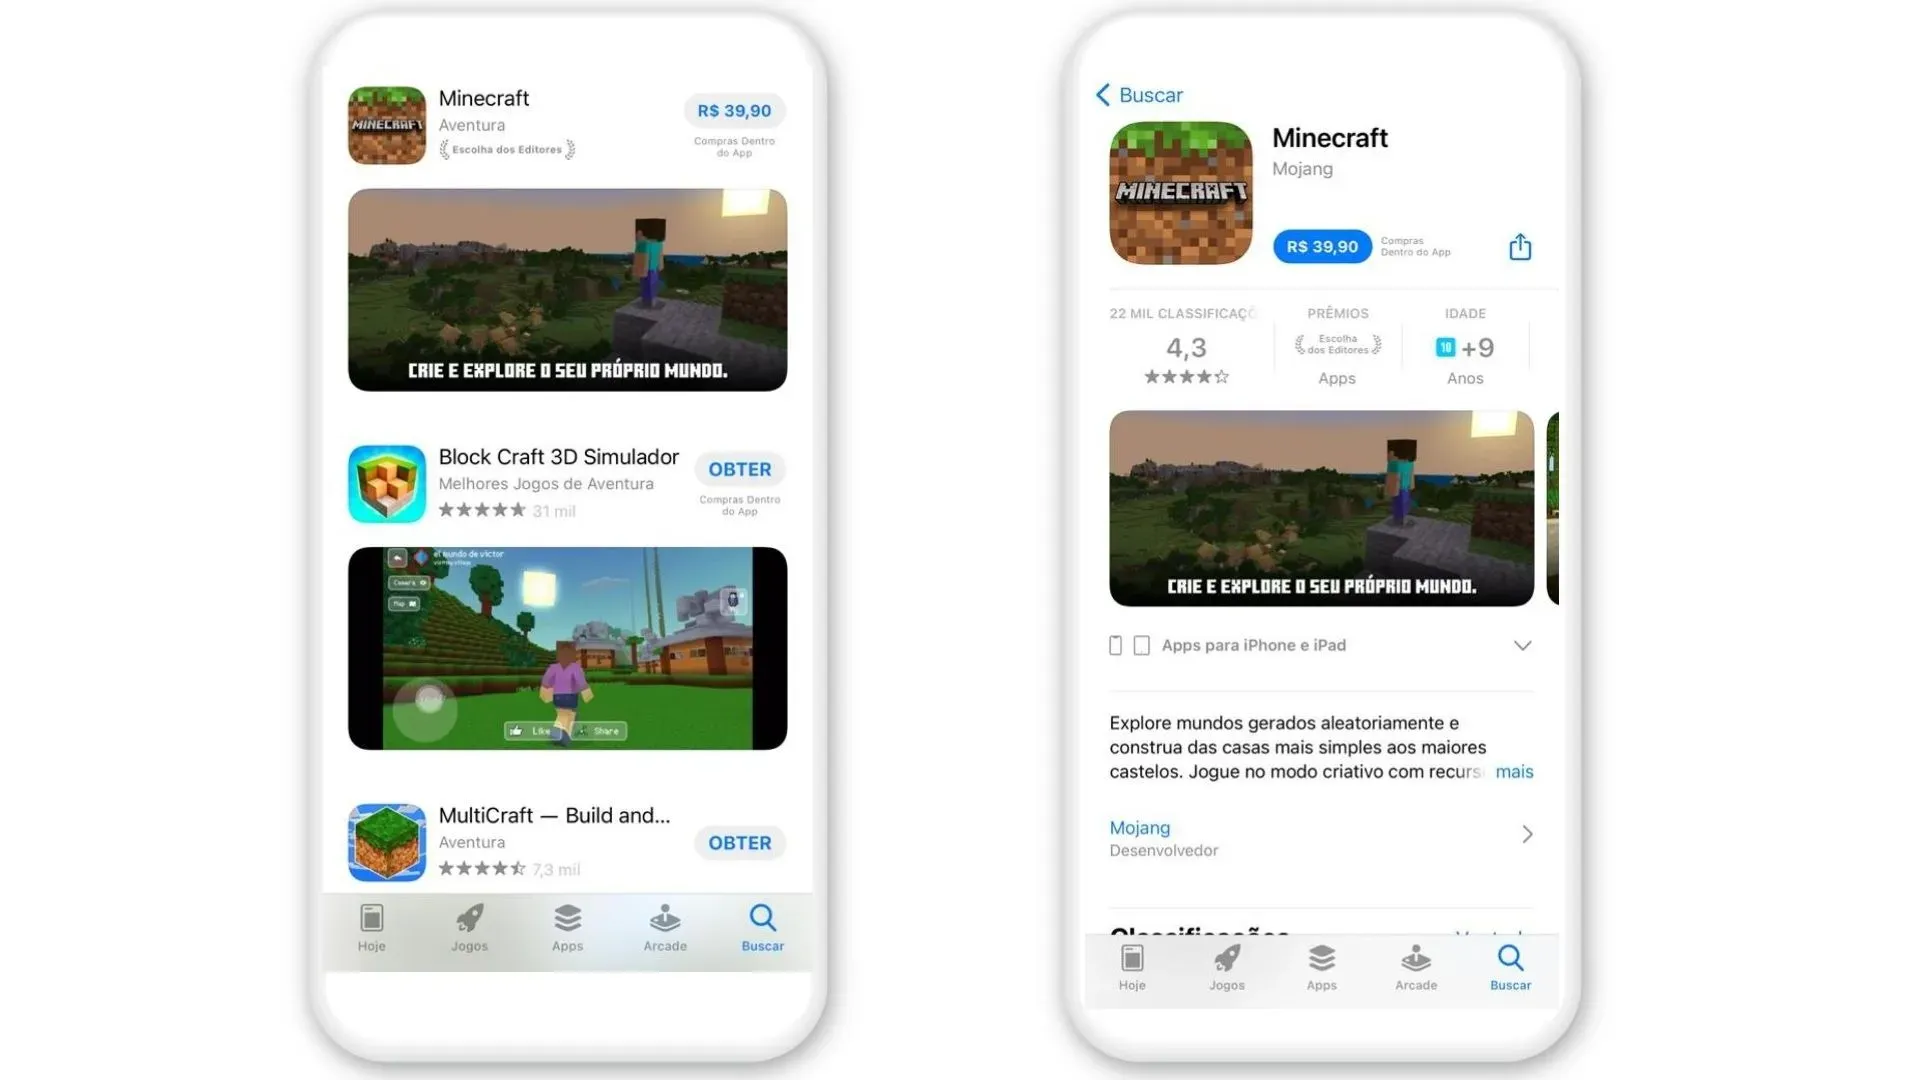Tap the MultiCraft Build icon

pyautogui.click(x=386, y=839)
